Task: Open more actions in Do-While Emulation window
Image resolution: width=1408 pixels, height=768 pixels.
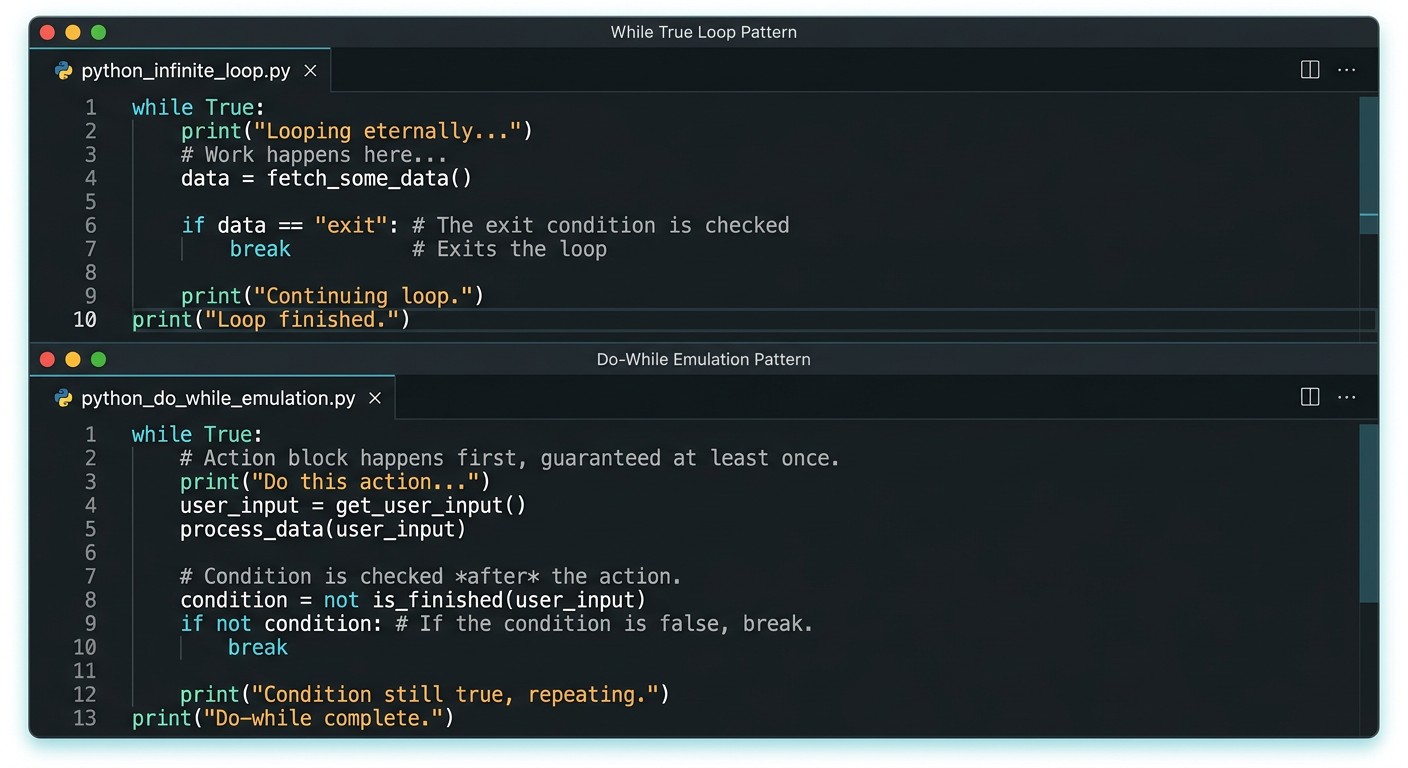Action: pyautogui.click(x=1347, y=397)
